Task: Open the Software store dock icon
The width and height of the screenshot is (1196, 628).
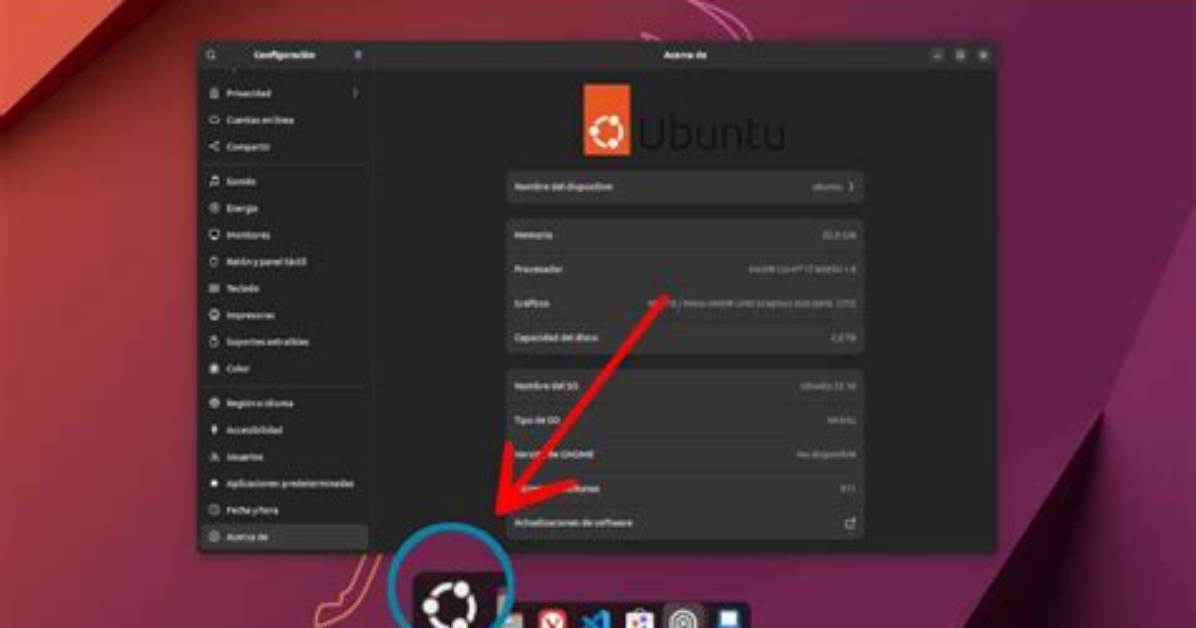Action: pyautogui.click(x=639, y=618)
